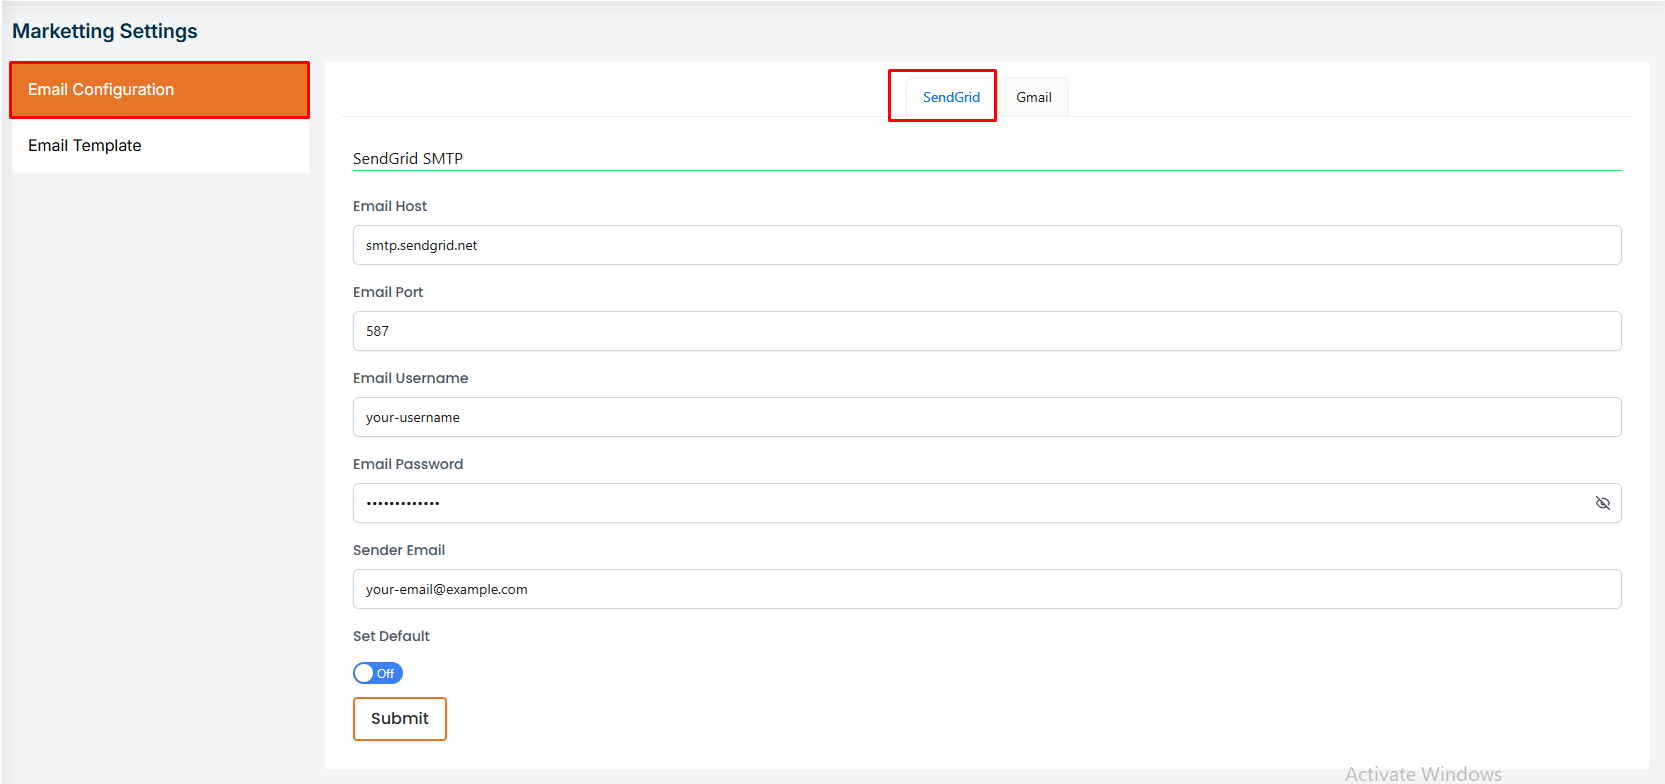Click the Email Host label
This screenshot has height=784, width=1665.
(x=390, y=206)
